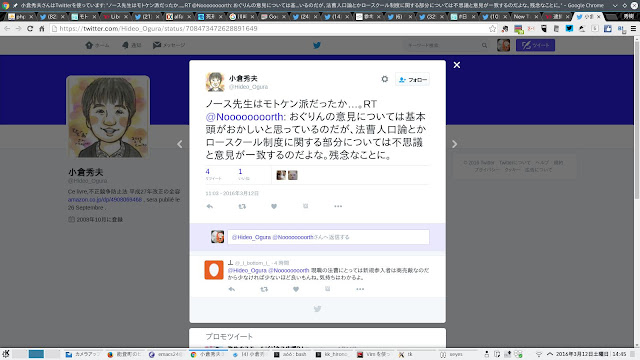Image resolution: width=640 pixels, height=360 pixels.
Task: Retweet the @_l_bottom_l_ reply tweet
Action: tap(264, 289)
